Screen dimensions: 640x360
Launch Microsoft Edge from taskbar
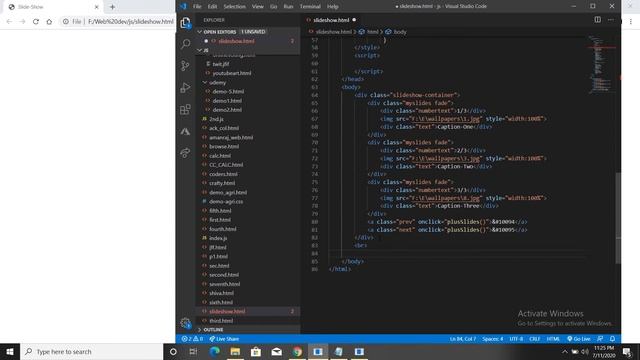(x=215, y=351)
